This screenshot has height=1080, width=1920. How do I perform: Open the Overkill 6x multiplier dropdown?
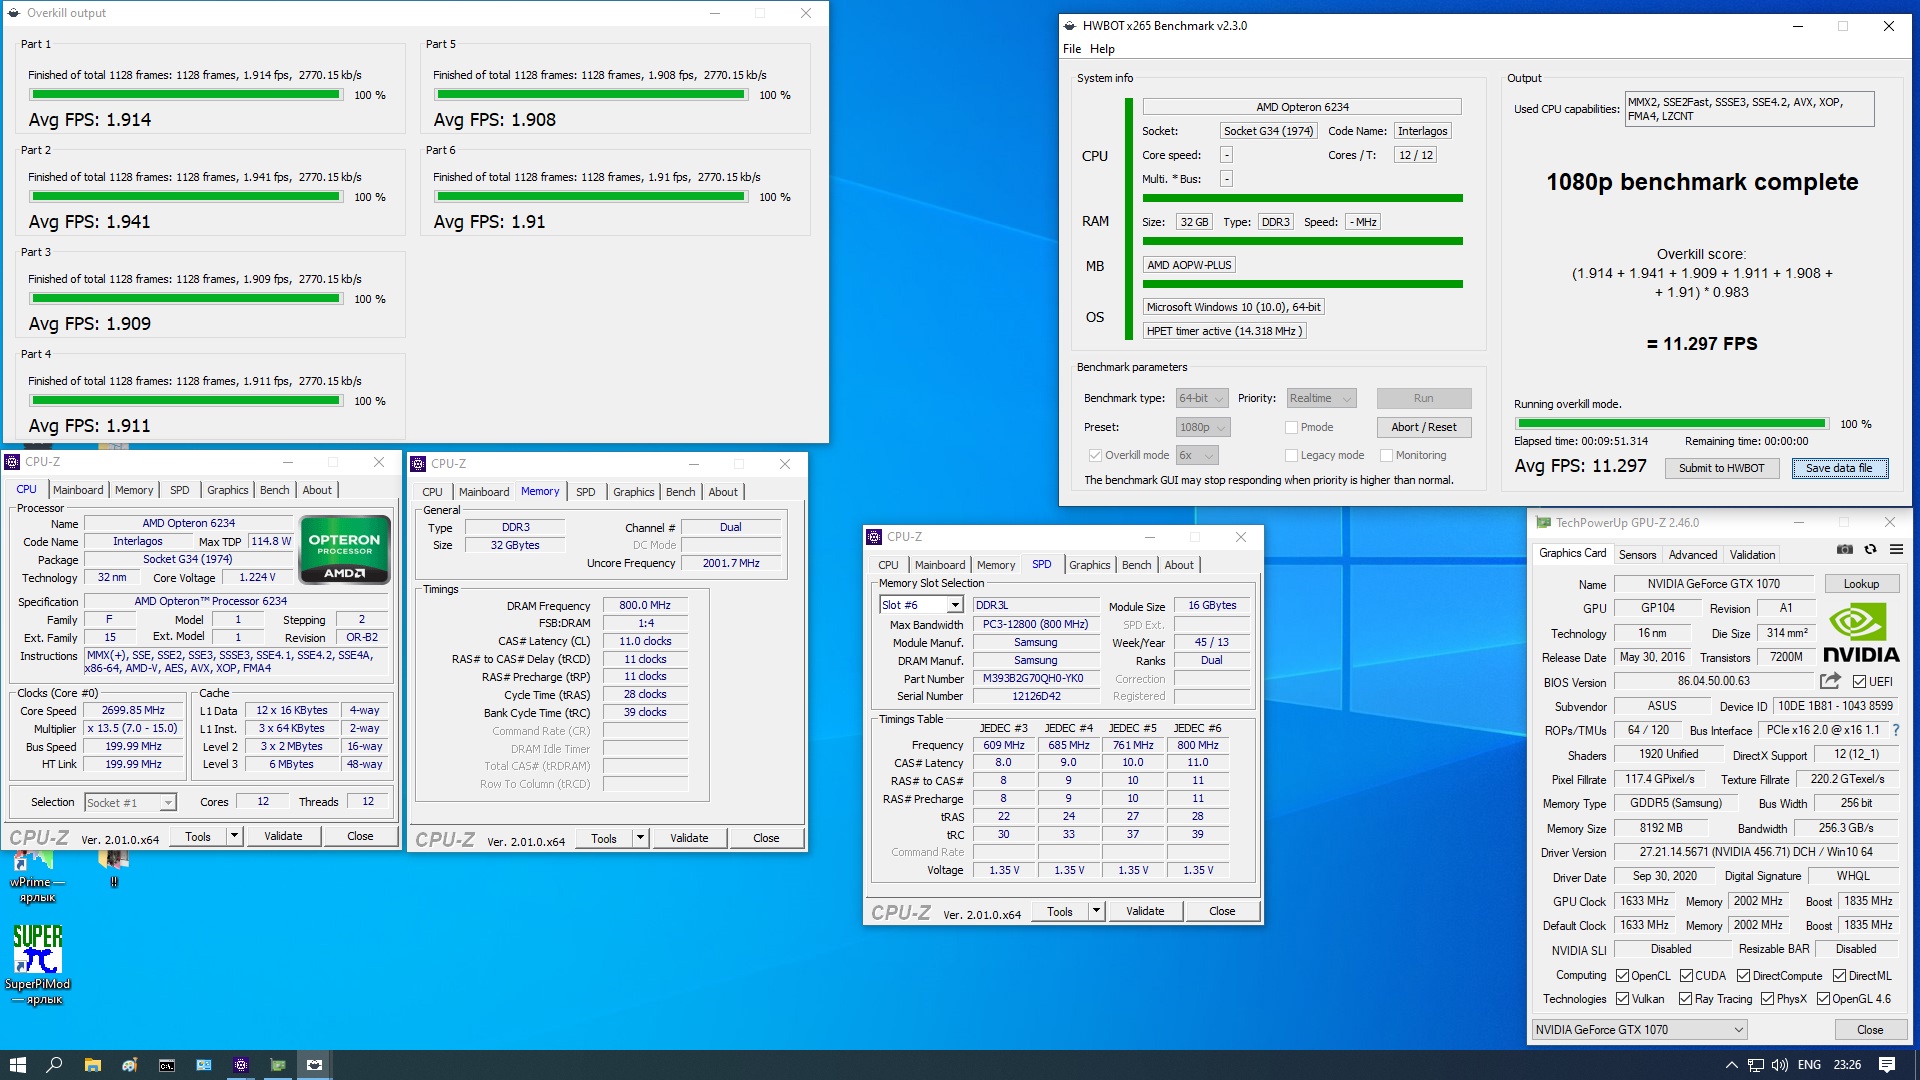click(1197, 455)
